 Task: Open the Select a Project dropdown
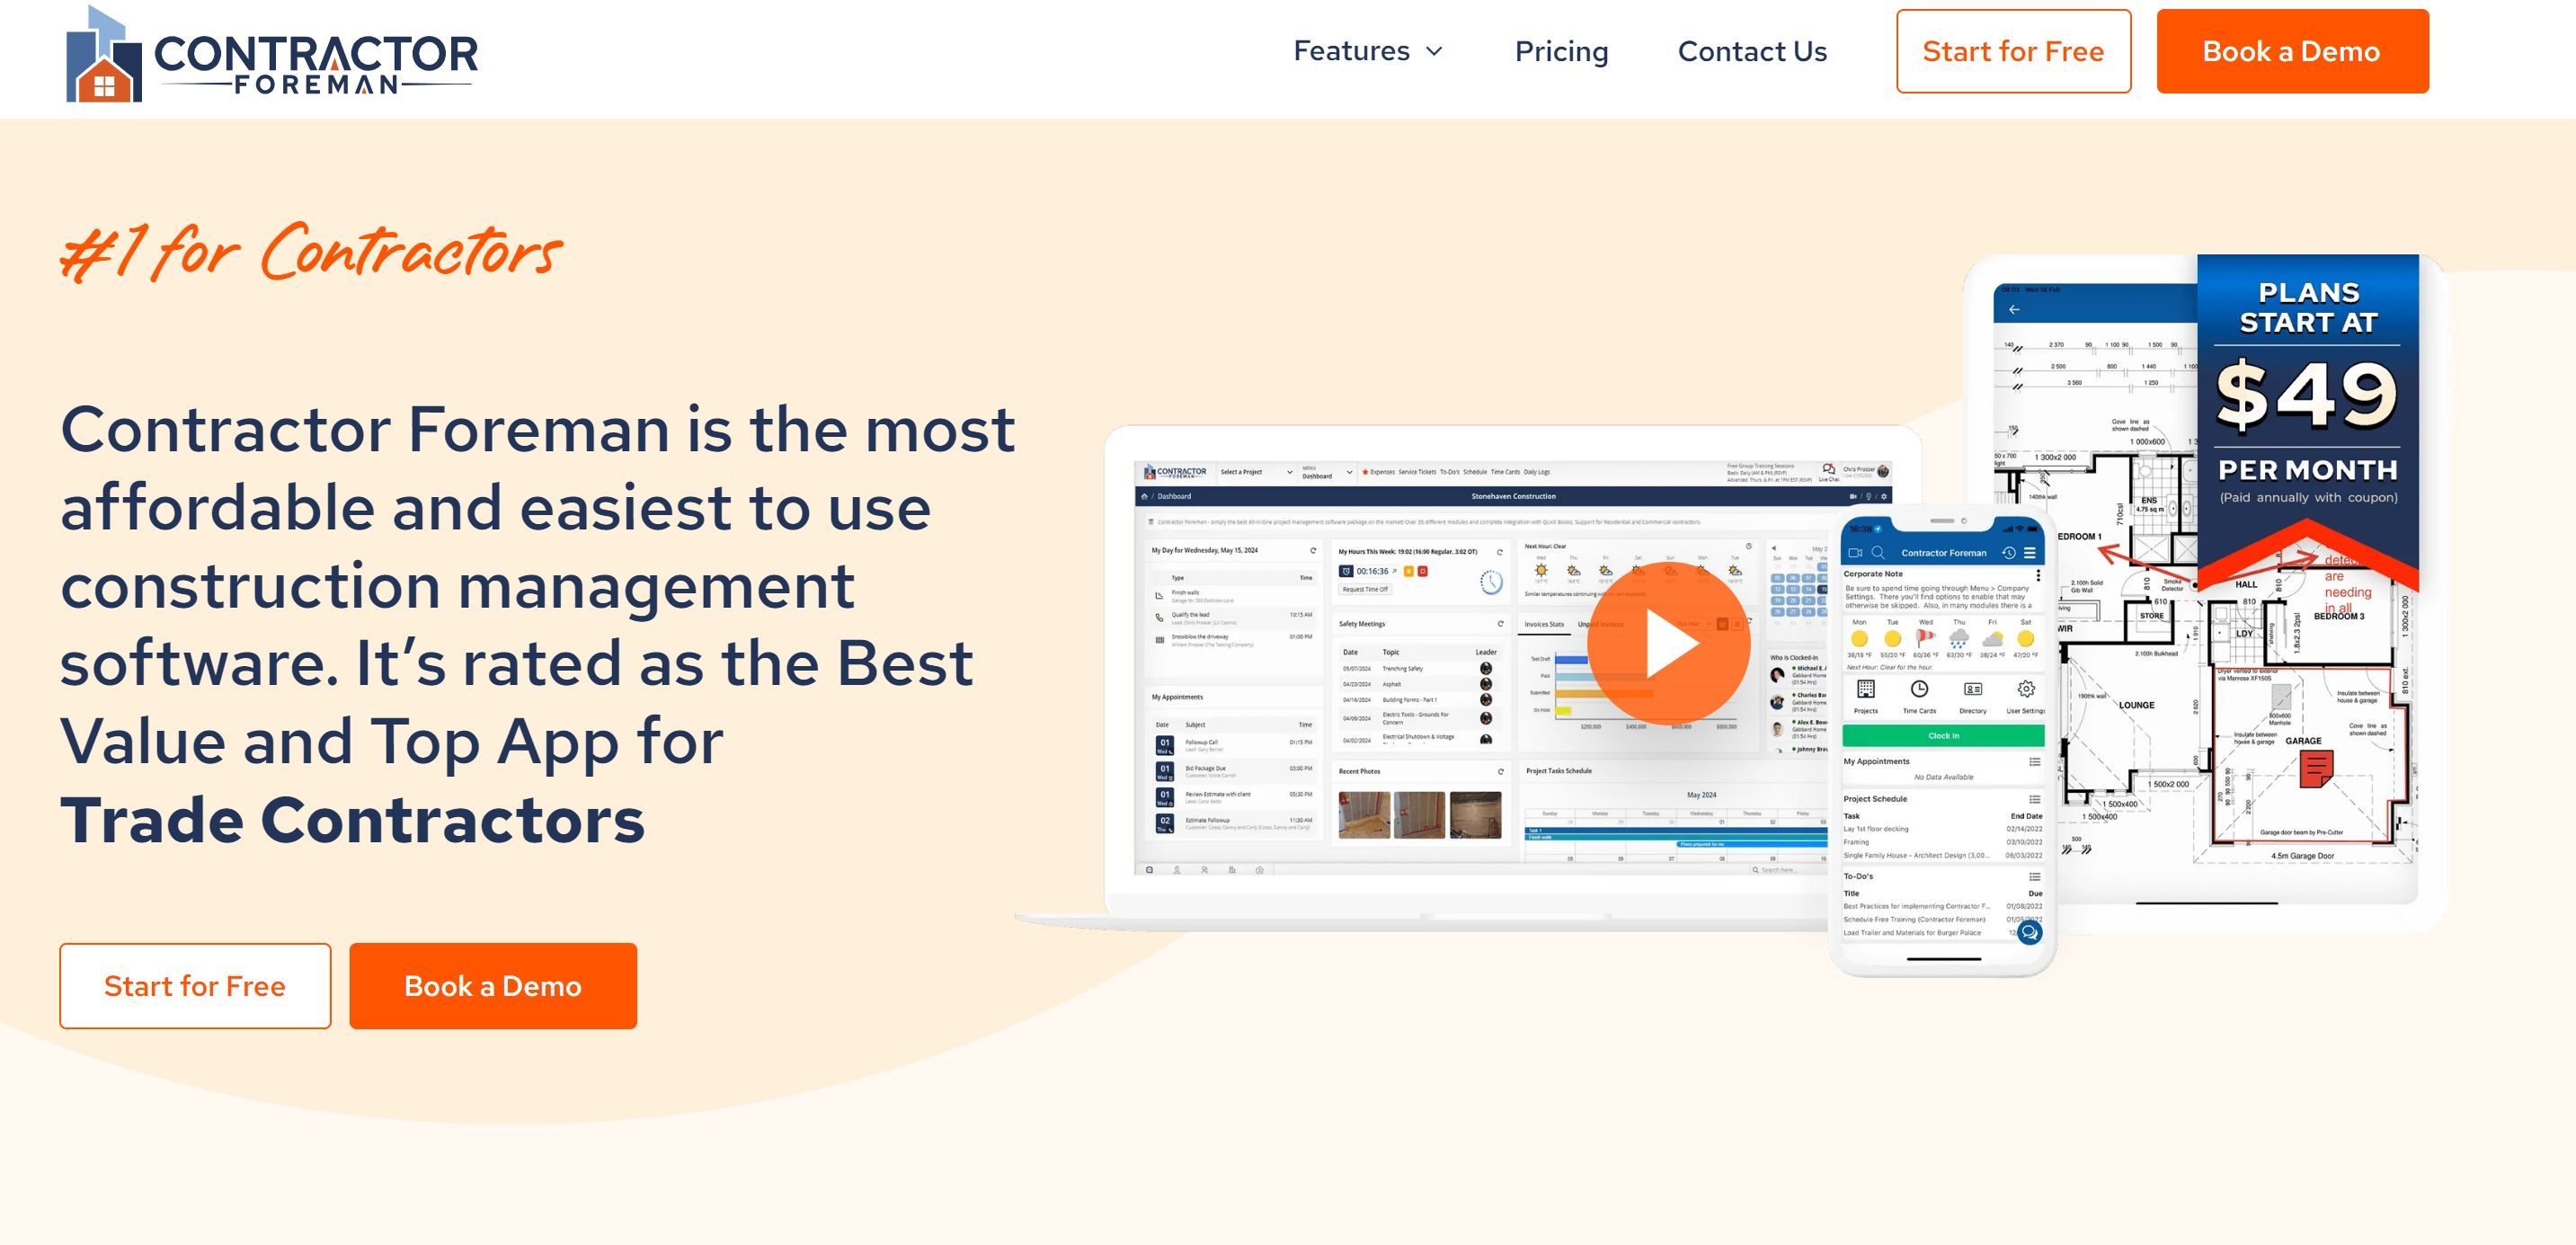pyautogui.click(x=1255, y=472)
